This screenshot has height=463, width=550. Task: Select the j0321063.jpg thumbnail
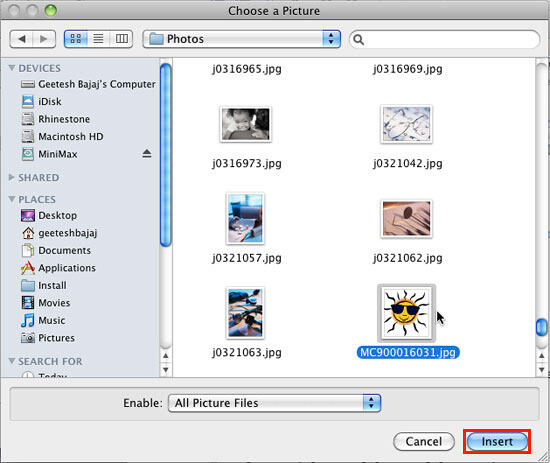tap(245, 313)
